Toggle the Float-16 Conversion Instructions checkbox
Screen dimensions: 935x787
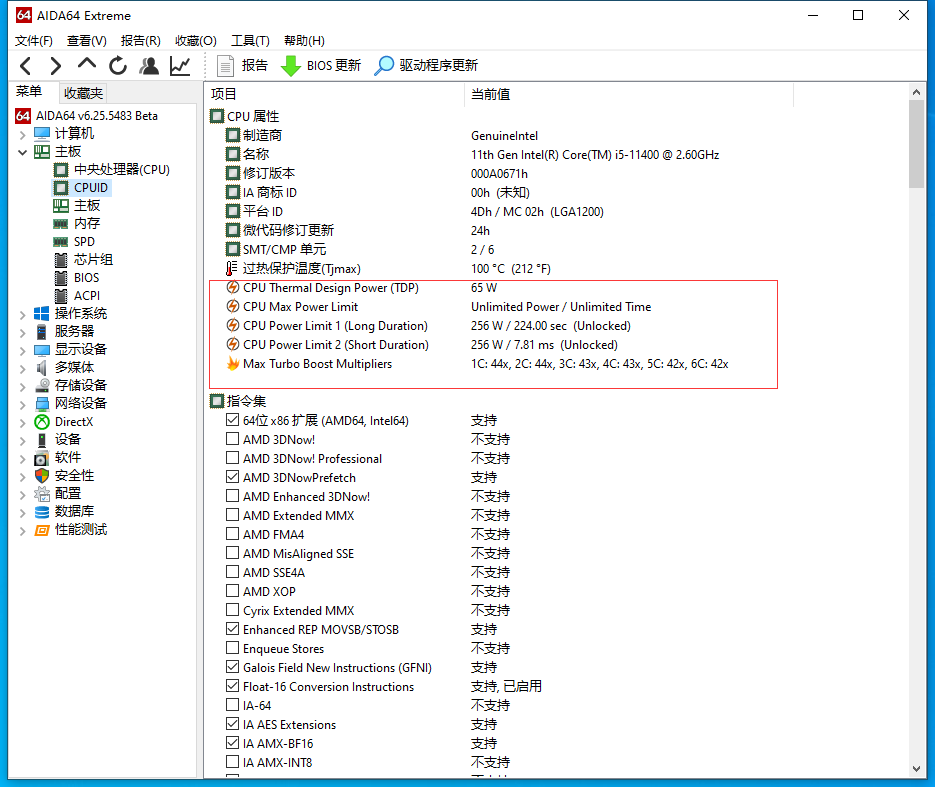pyautogui.click(x=233, y=686)
